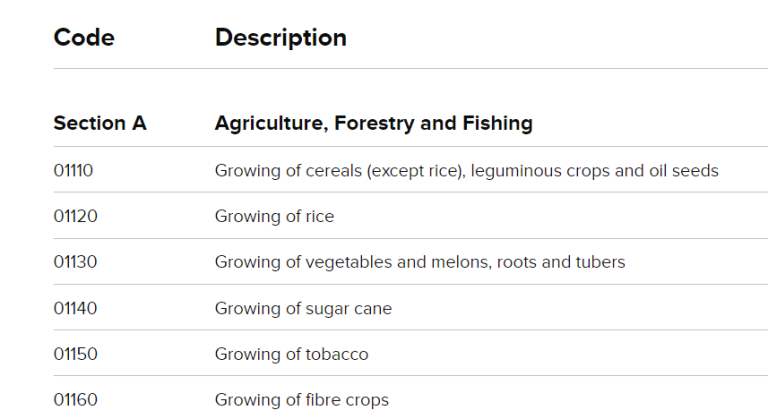Select code 01150 in the table
Viewport: 768px width, 419px height.
(75, 355)
